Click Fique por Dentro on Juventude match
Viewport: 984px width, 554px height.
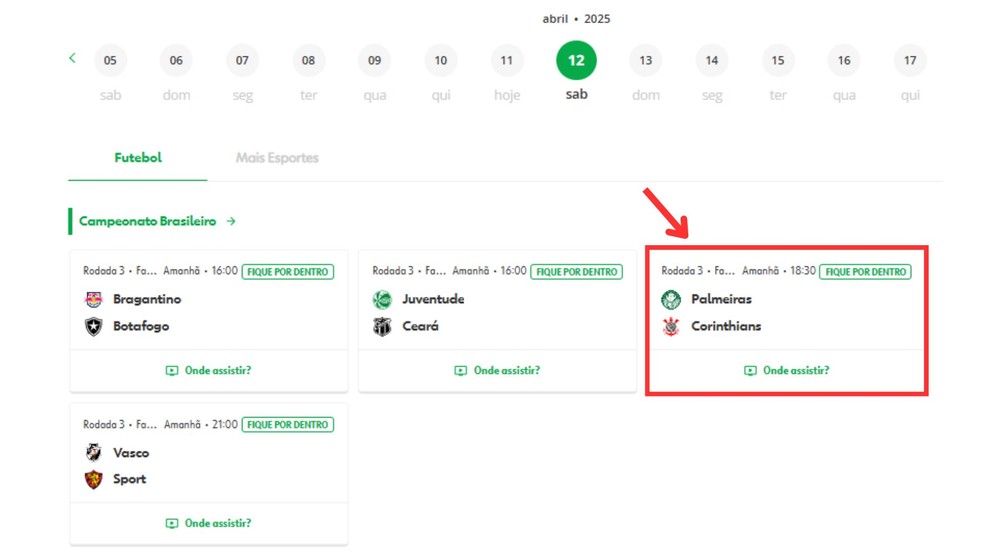[576, 272]
